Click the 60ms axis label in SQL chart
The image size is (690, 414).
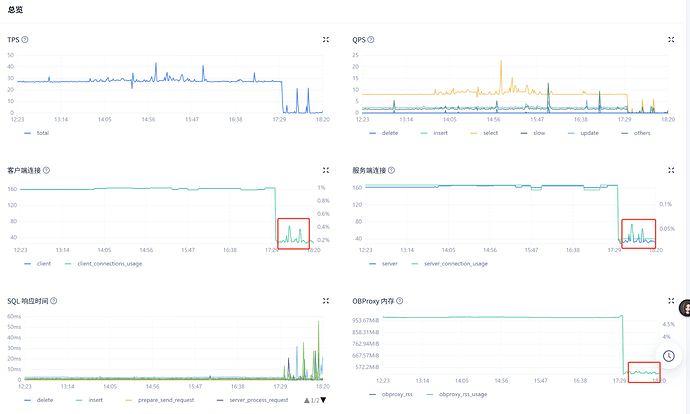point(14,316)
